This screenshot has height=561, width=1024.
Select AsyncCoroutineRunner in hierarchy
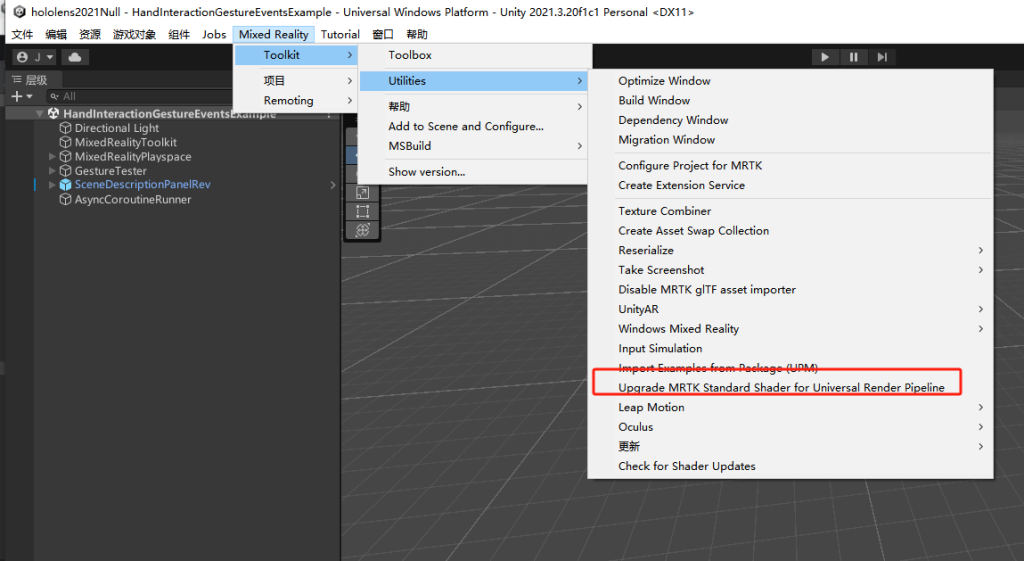coord(133,199)
